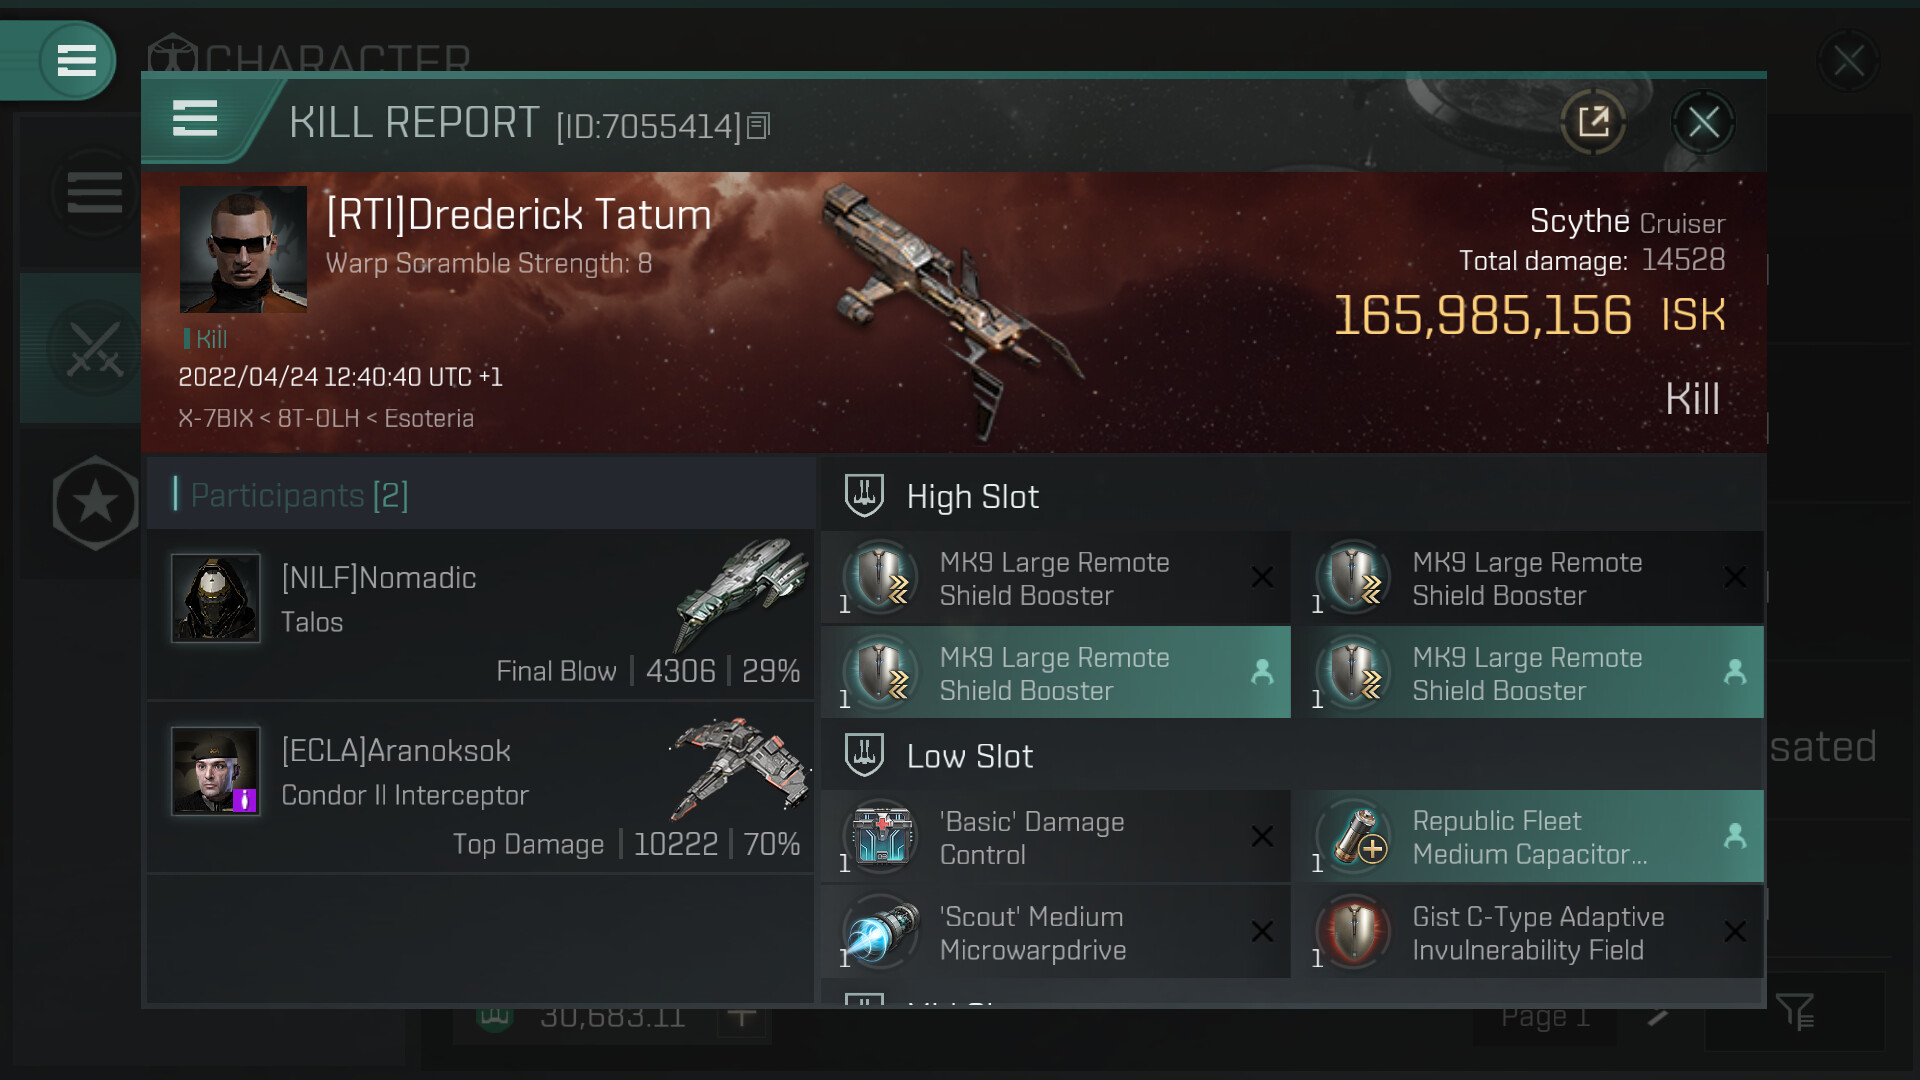
Task: Close the Kill Report window
Action: pyautogui.click(x=1703, y=122)
